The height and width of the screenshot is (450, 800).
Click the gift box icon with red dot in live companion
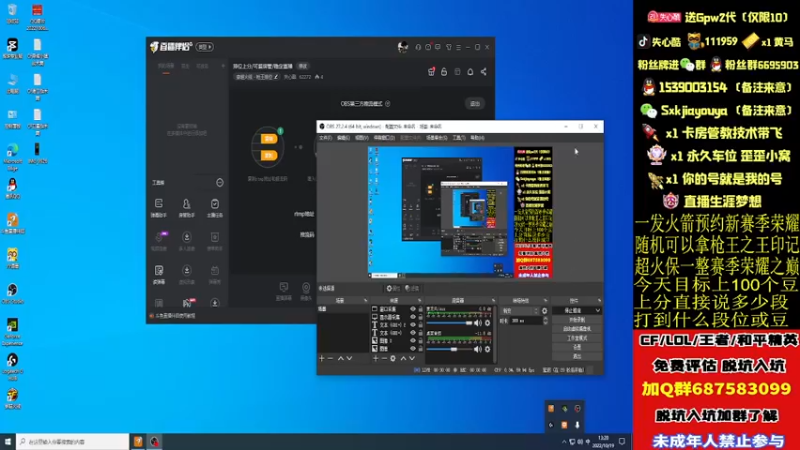pos(431,72)
